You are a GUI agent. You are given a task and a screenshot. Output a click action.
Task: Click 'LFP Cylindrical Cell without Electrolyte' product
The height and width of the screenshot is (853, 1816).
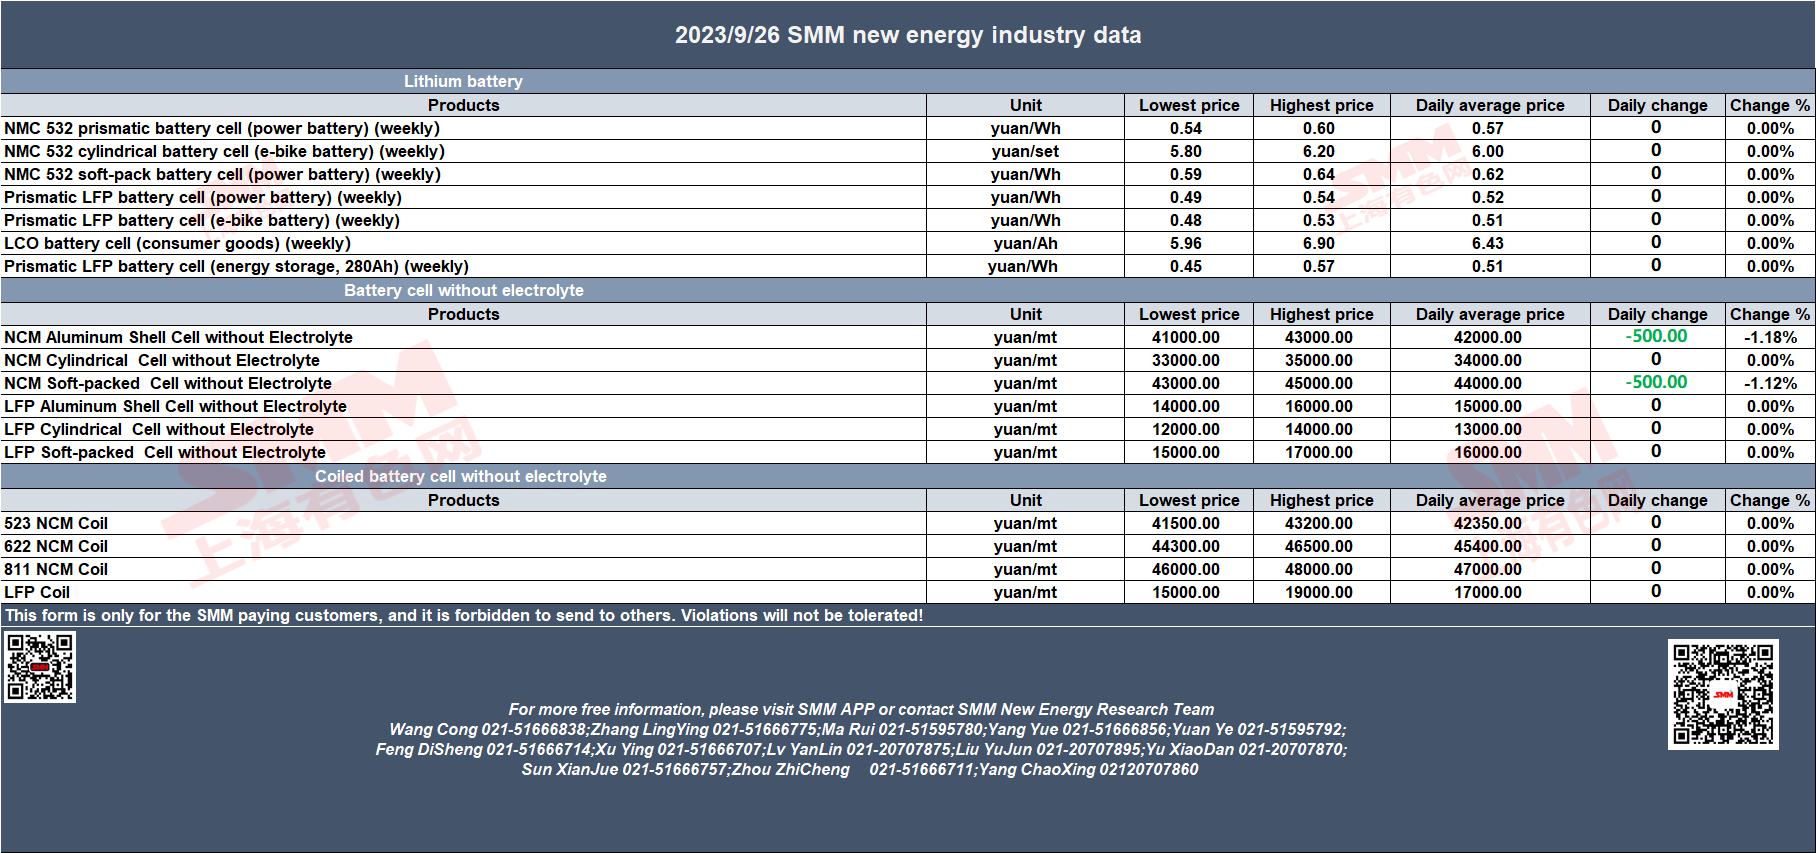[x=159, y=429]
